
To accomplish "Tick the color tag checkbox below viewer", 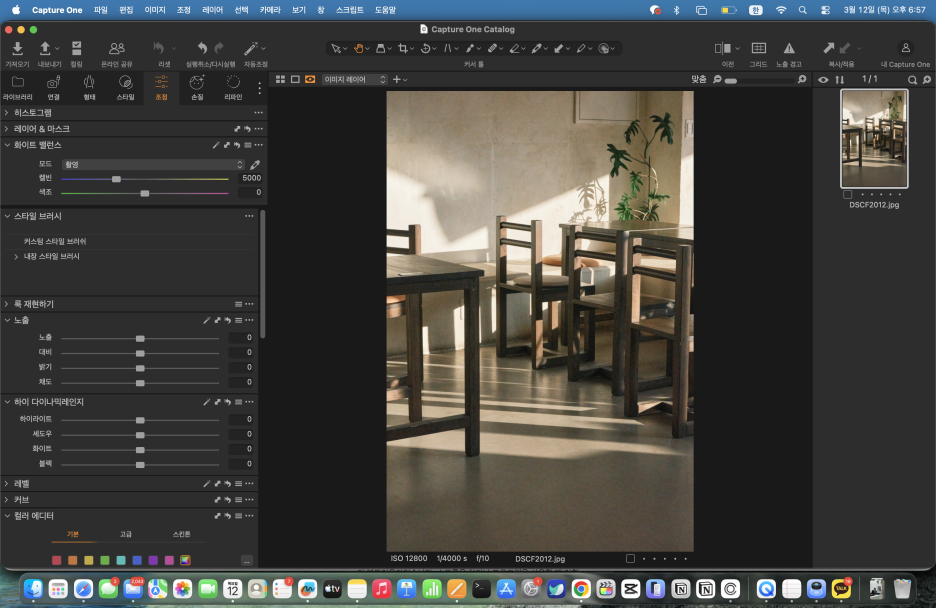I will pos(630,558).
